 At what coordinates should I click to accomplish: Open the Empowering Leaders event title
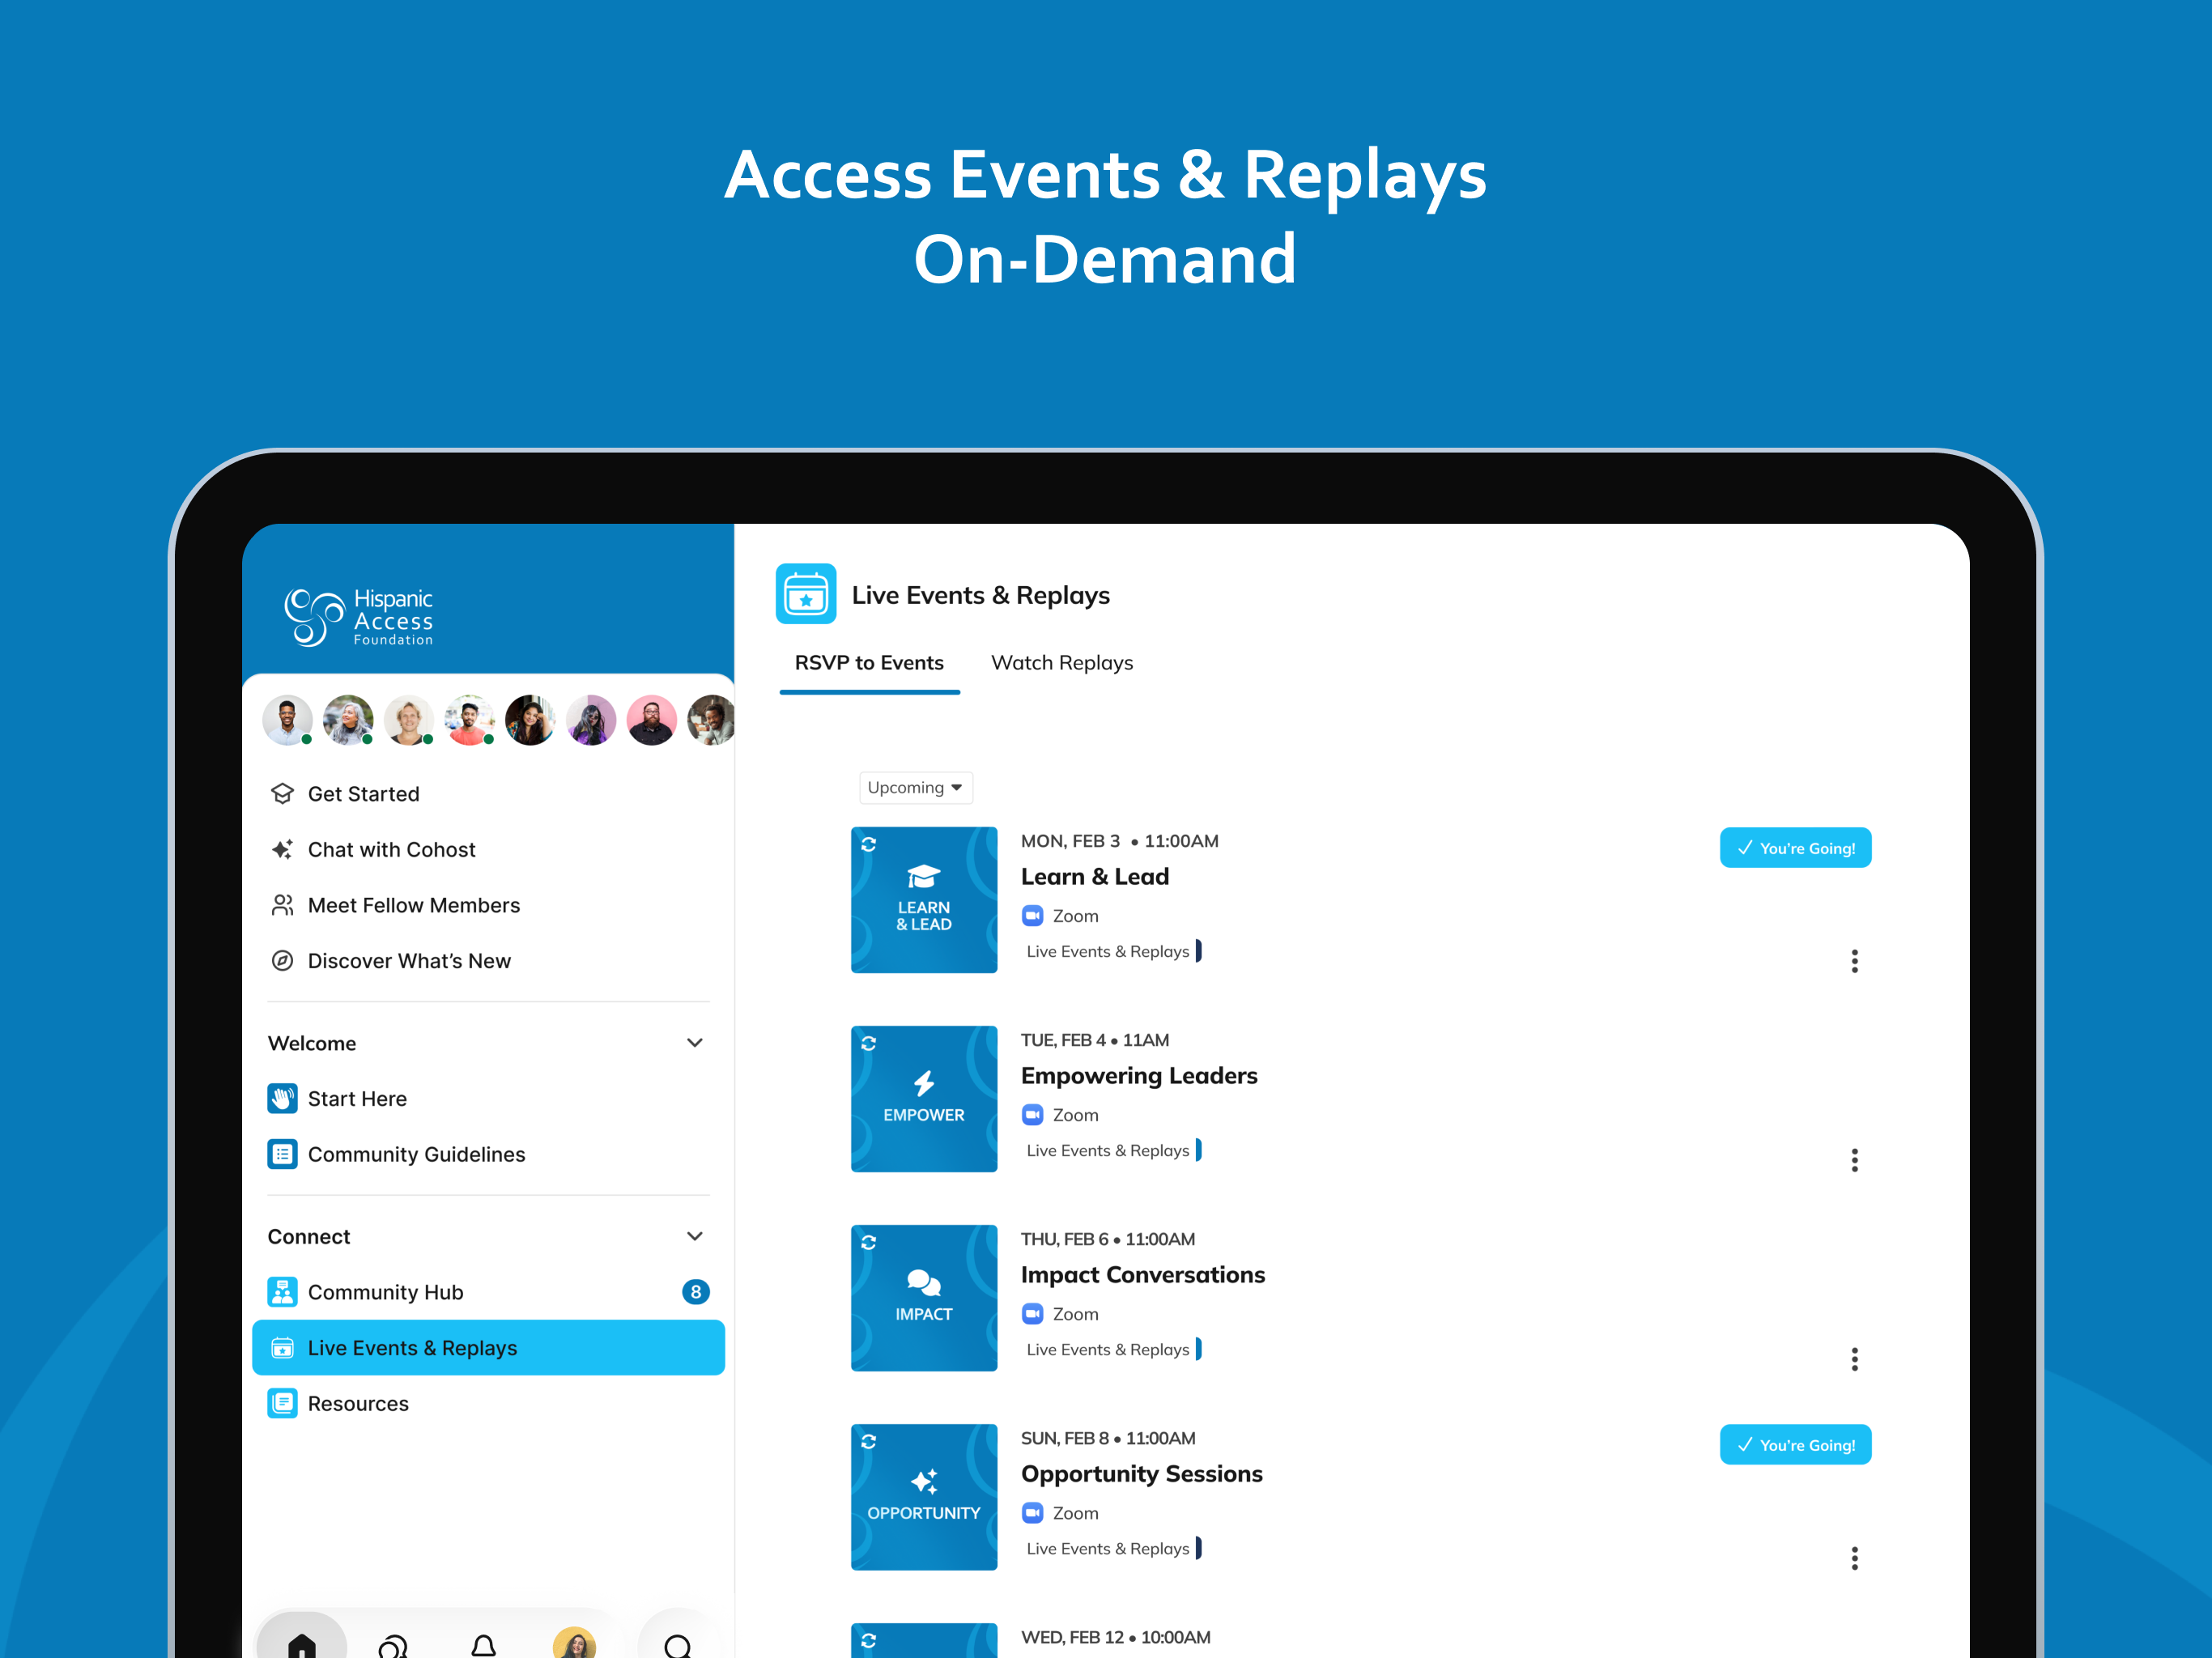[x=1139, y=1076]
